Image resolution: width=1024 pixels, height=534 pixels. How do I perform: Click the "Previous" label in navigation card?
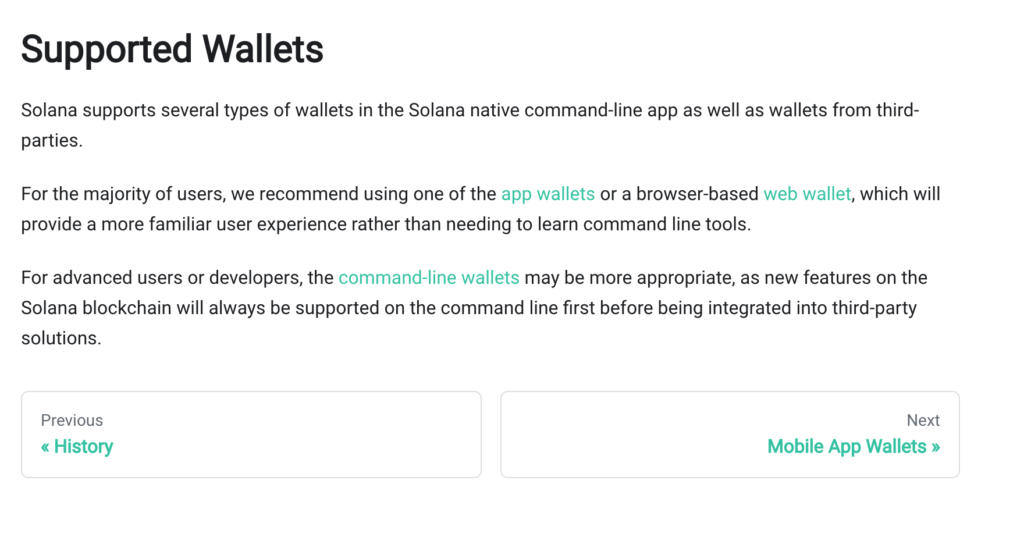72,420
